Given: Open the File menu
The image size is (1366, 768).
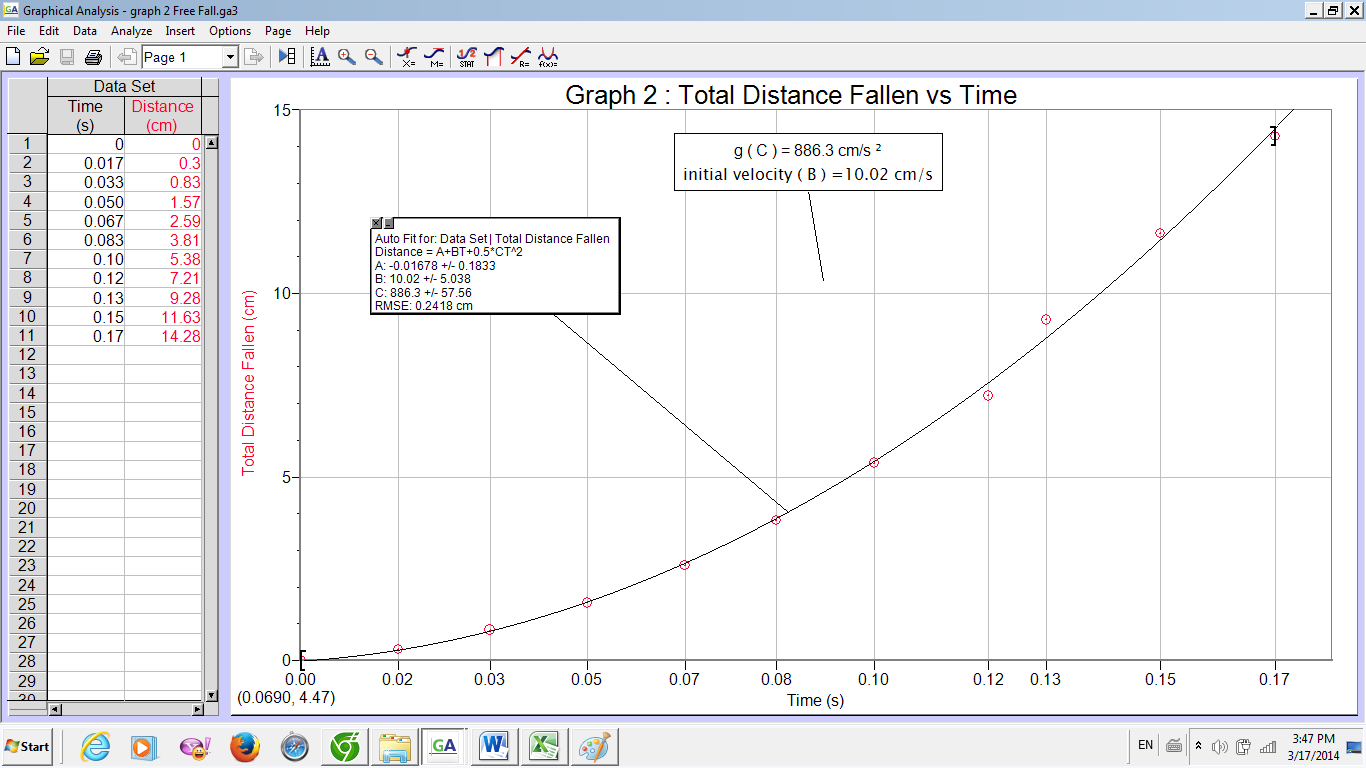Looking at the screenshot, I should (15, 31).
